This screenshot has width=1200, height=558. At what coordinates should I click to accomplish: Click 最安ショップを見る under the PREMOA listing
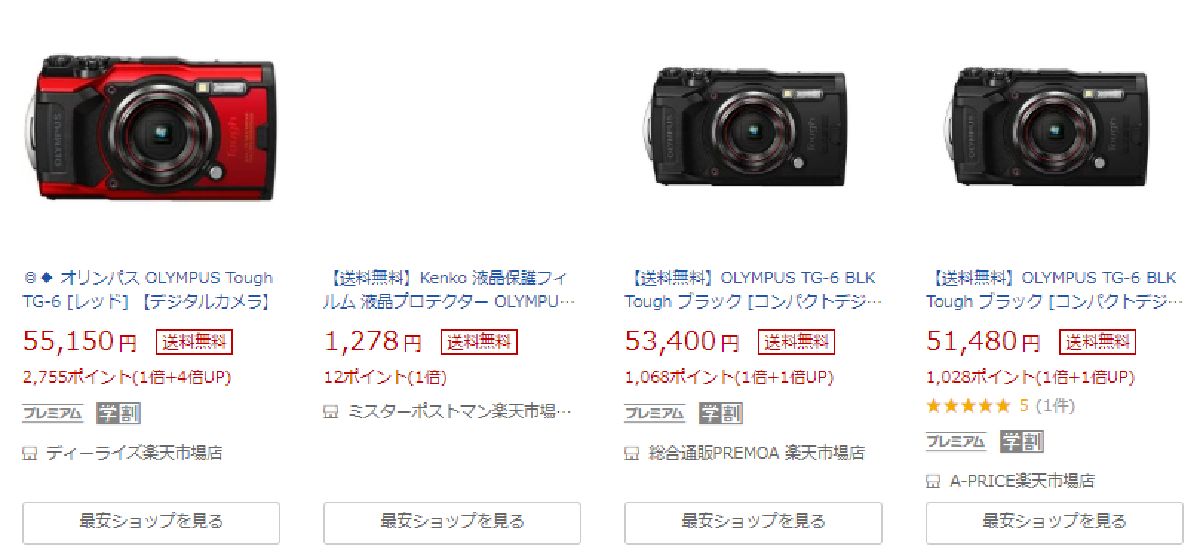(754, 522)
